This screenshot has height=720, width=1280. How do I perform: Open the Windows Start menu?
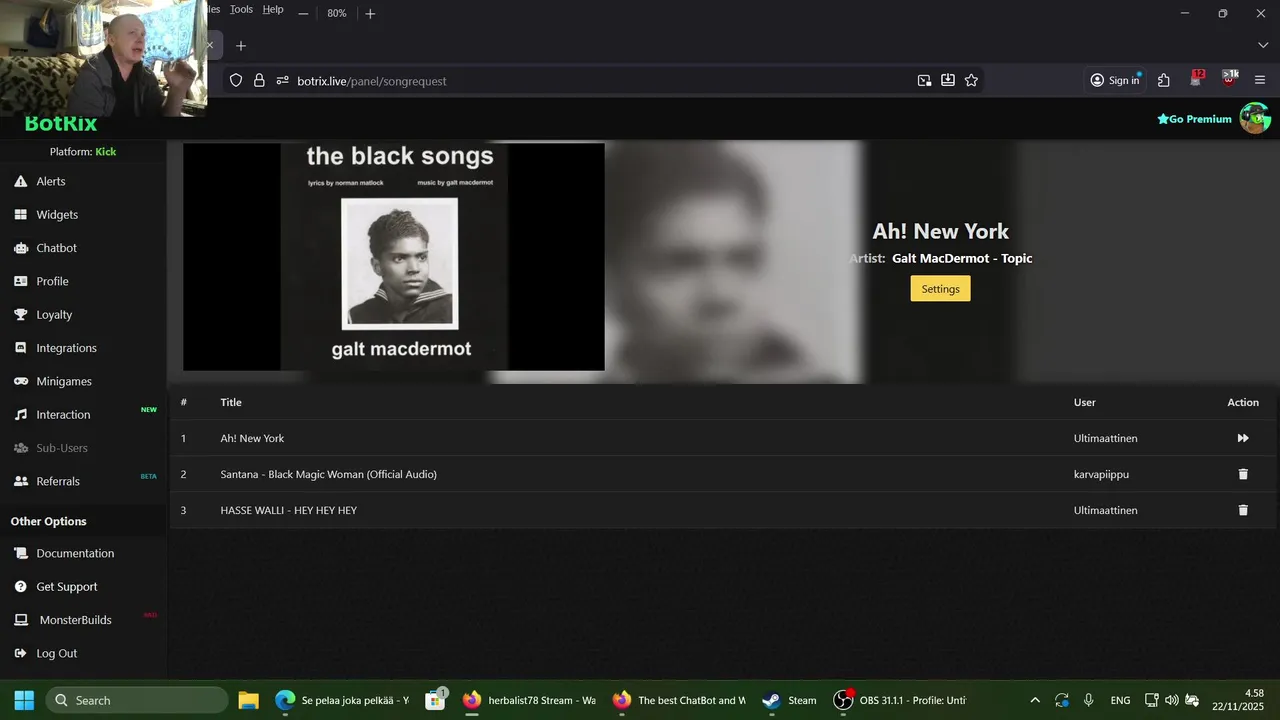coord(24,700)
